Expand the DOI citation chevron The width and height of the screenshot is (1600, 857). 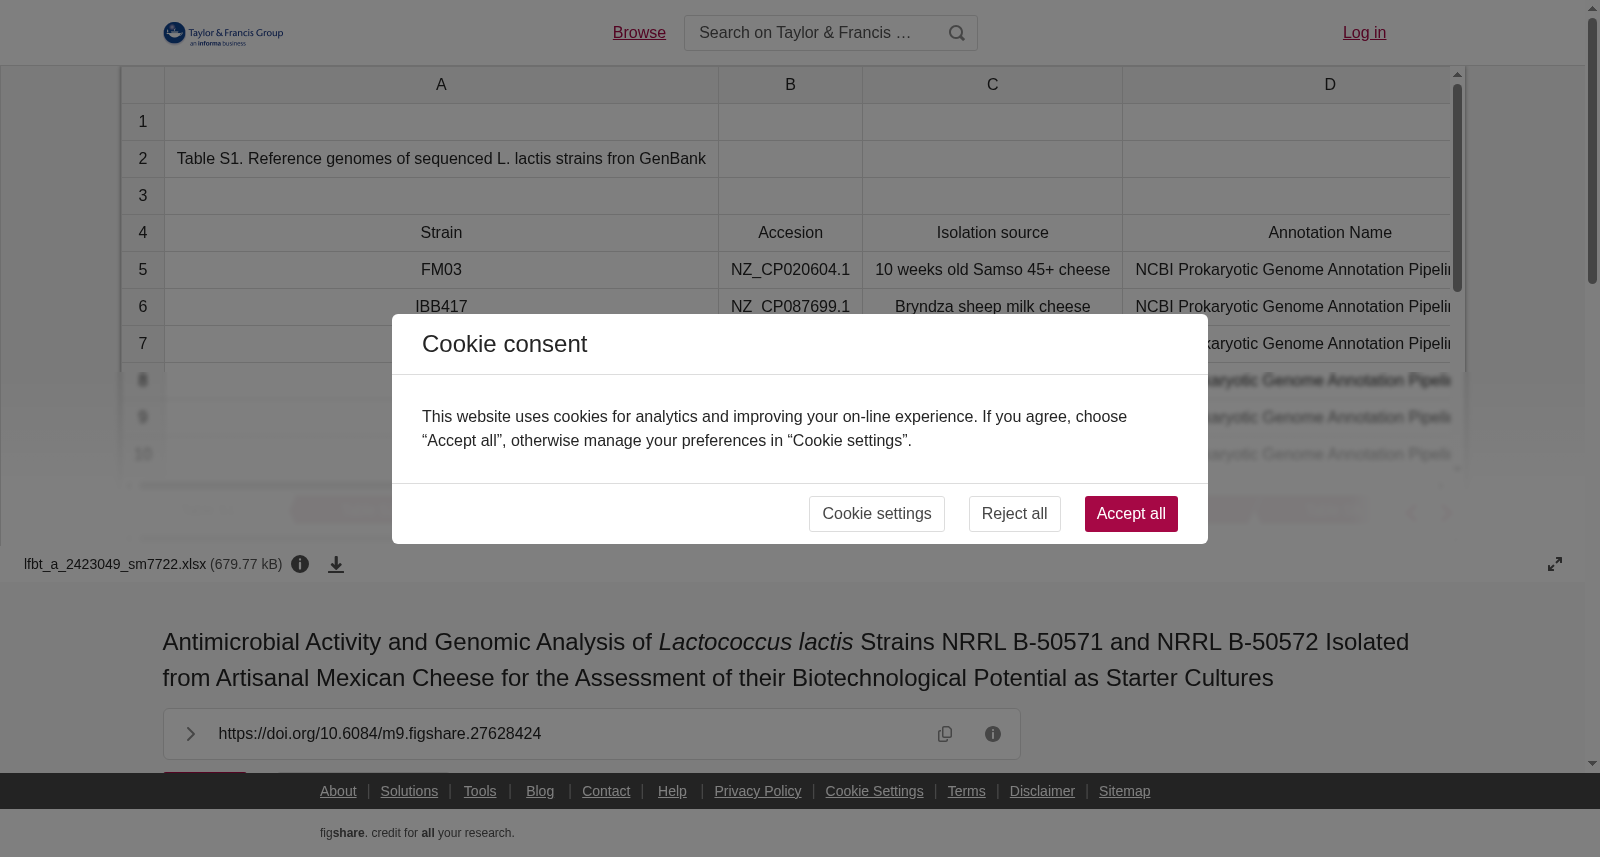(x=190, y=734)
